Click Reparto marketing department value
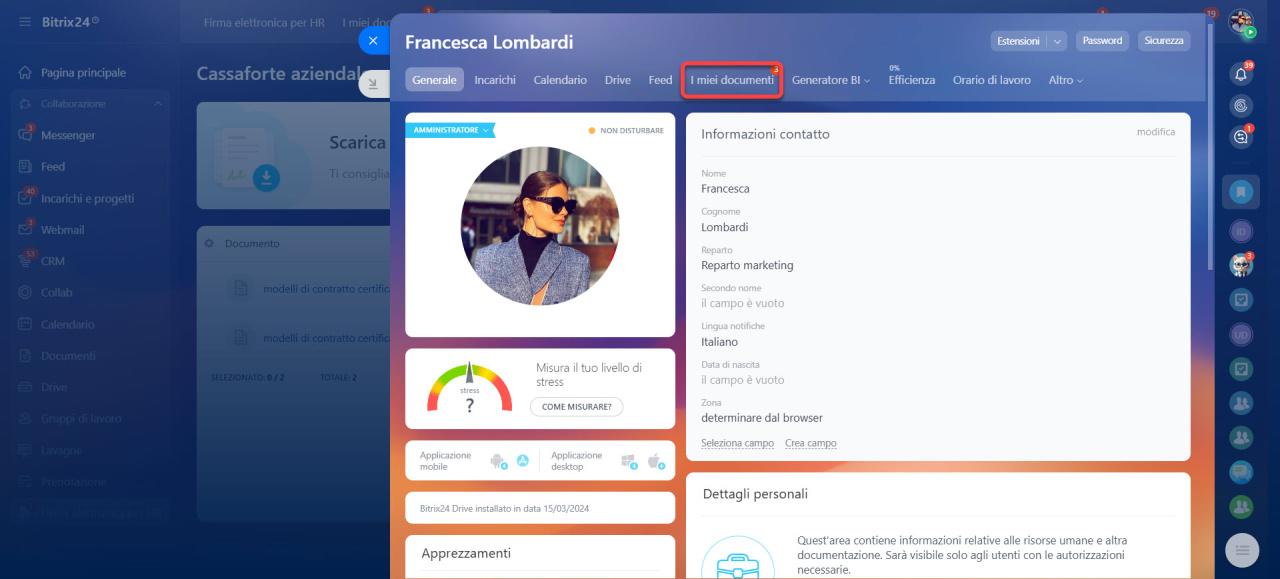The width and height of the screenshot is (1280, 579). tap(747, 265)
